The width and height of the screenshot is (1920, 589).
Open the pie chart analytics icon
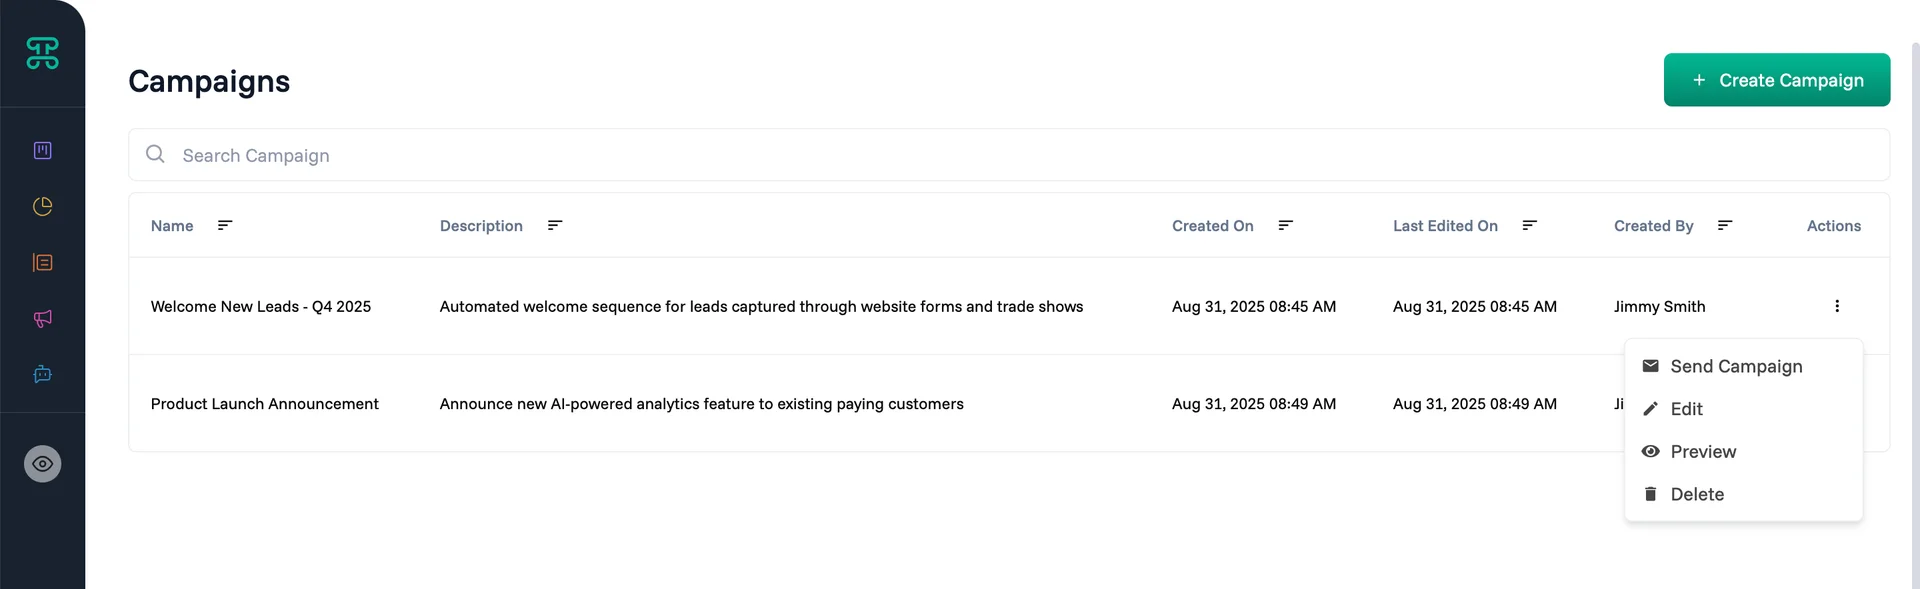(42, 206)
